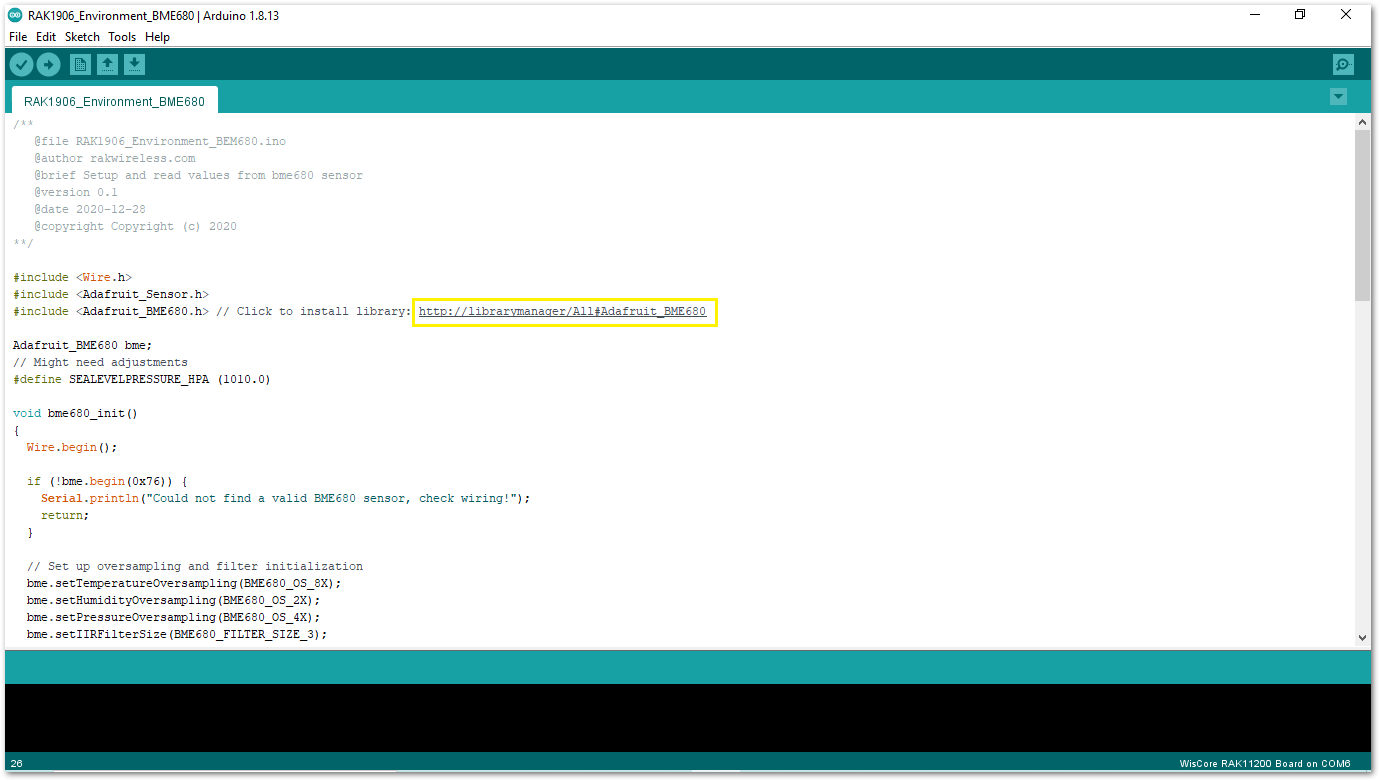Image resolution: width=1380 pixels, height=781 pixels.
Task: Click the '#include <Wire.h>' line
Action: (72, 278)
